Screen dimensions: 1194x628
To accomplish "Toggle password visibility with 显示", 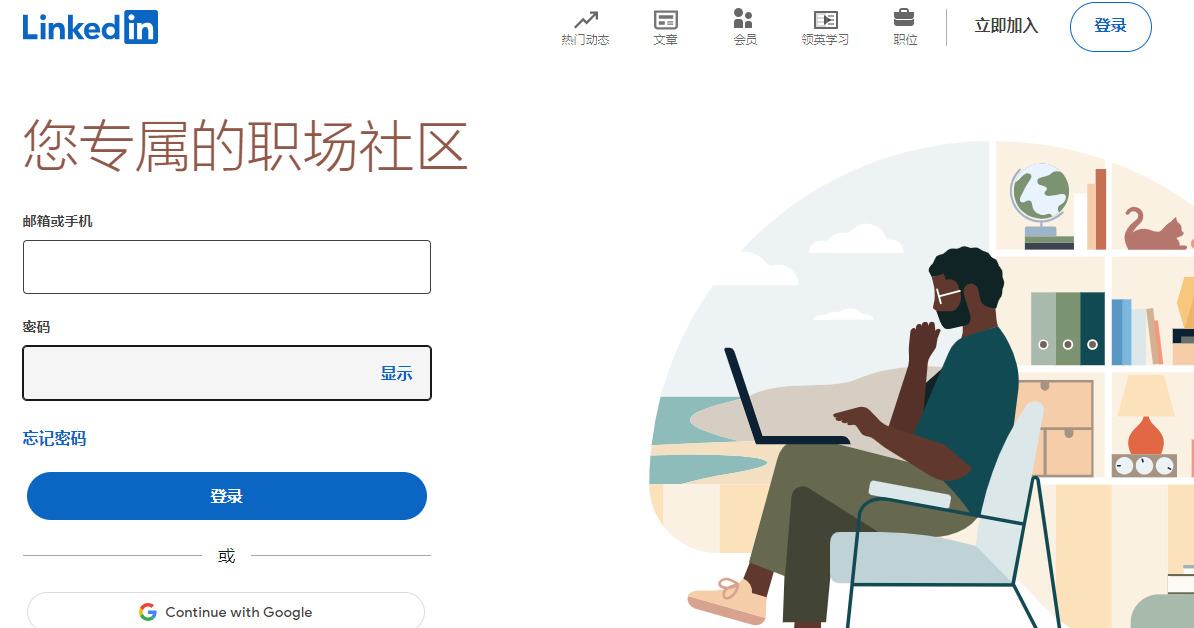I will point(397,373).
